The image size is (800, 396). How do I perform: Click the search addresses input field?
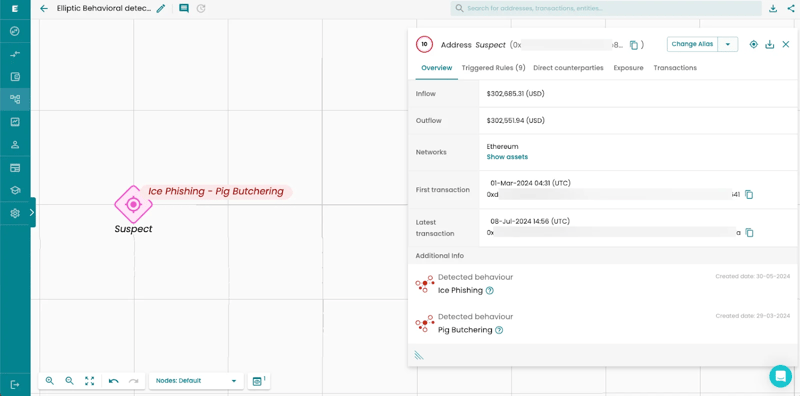[606, 9]
